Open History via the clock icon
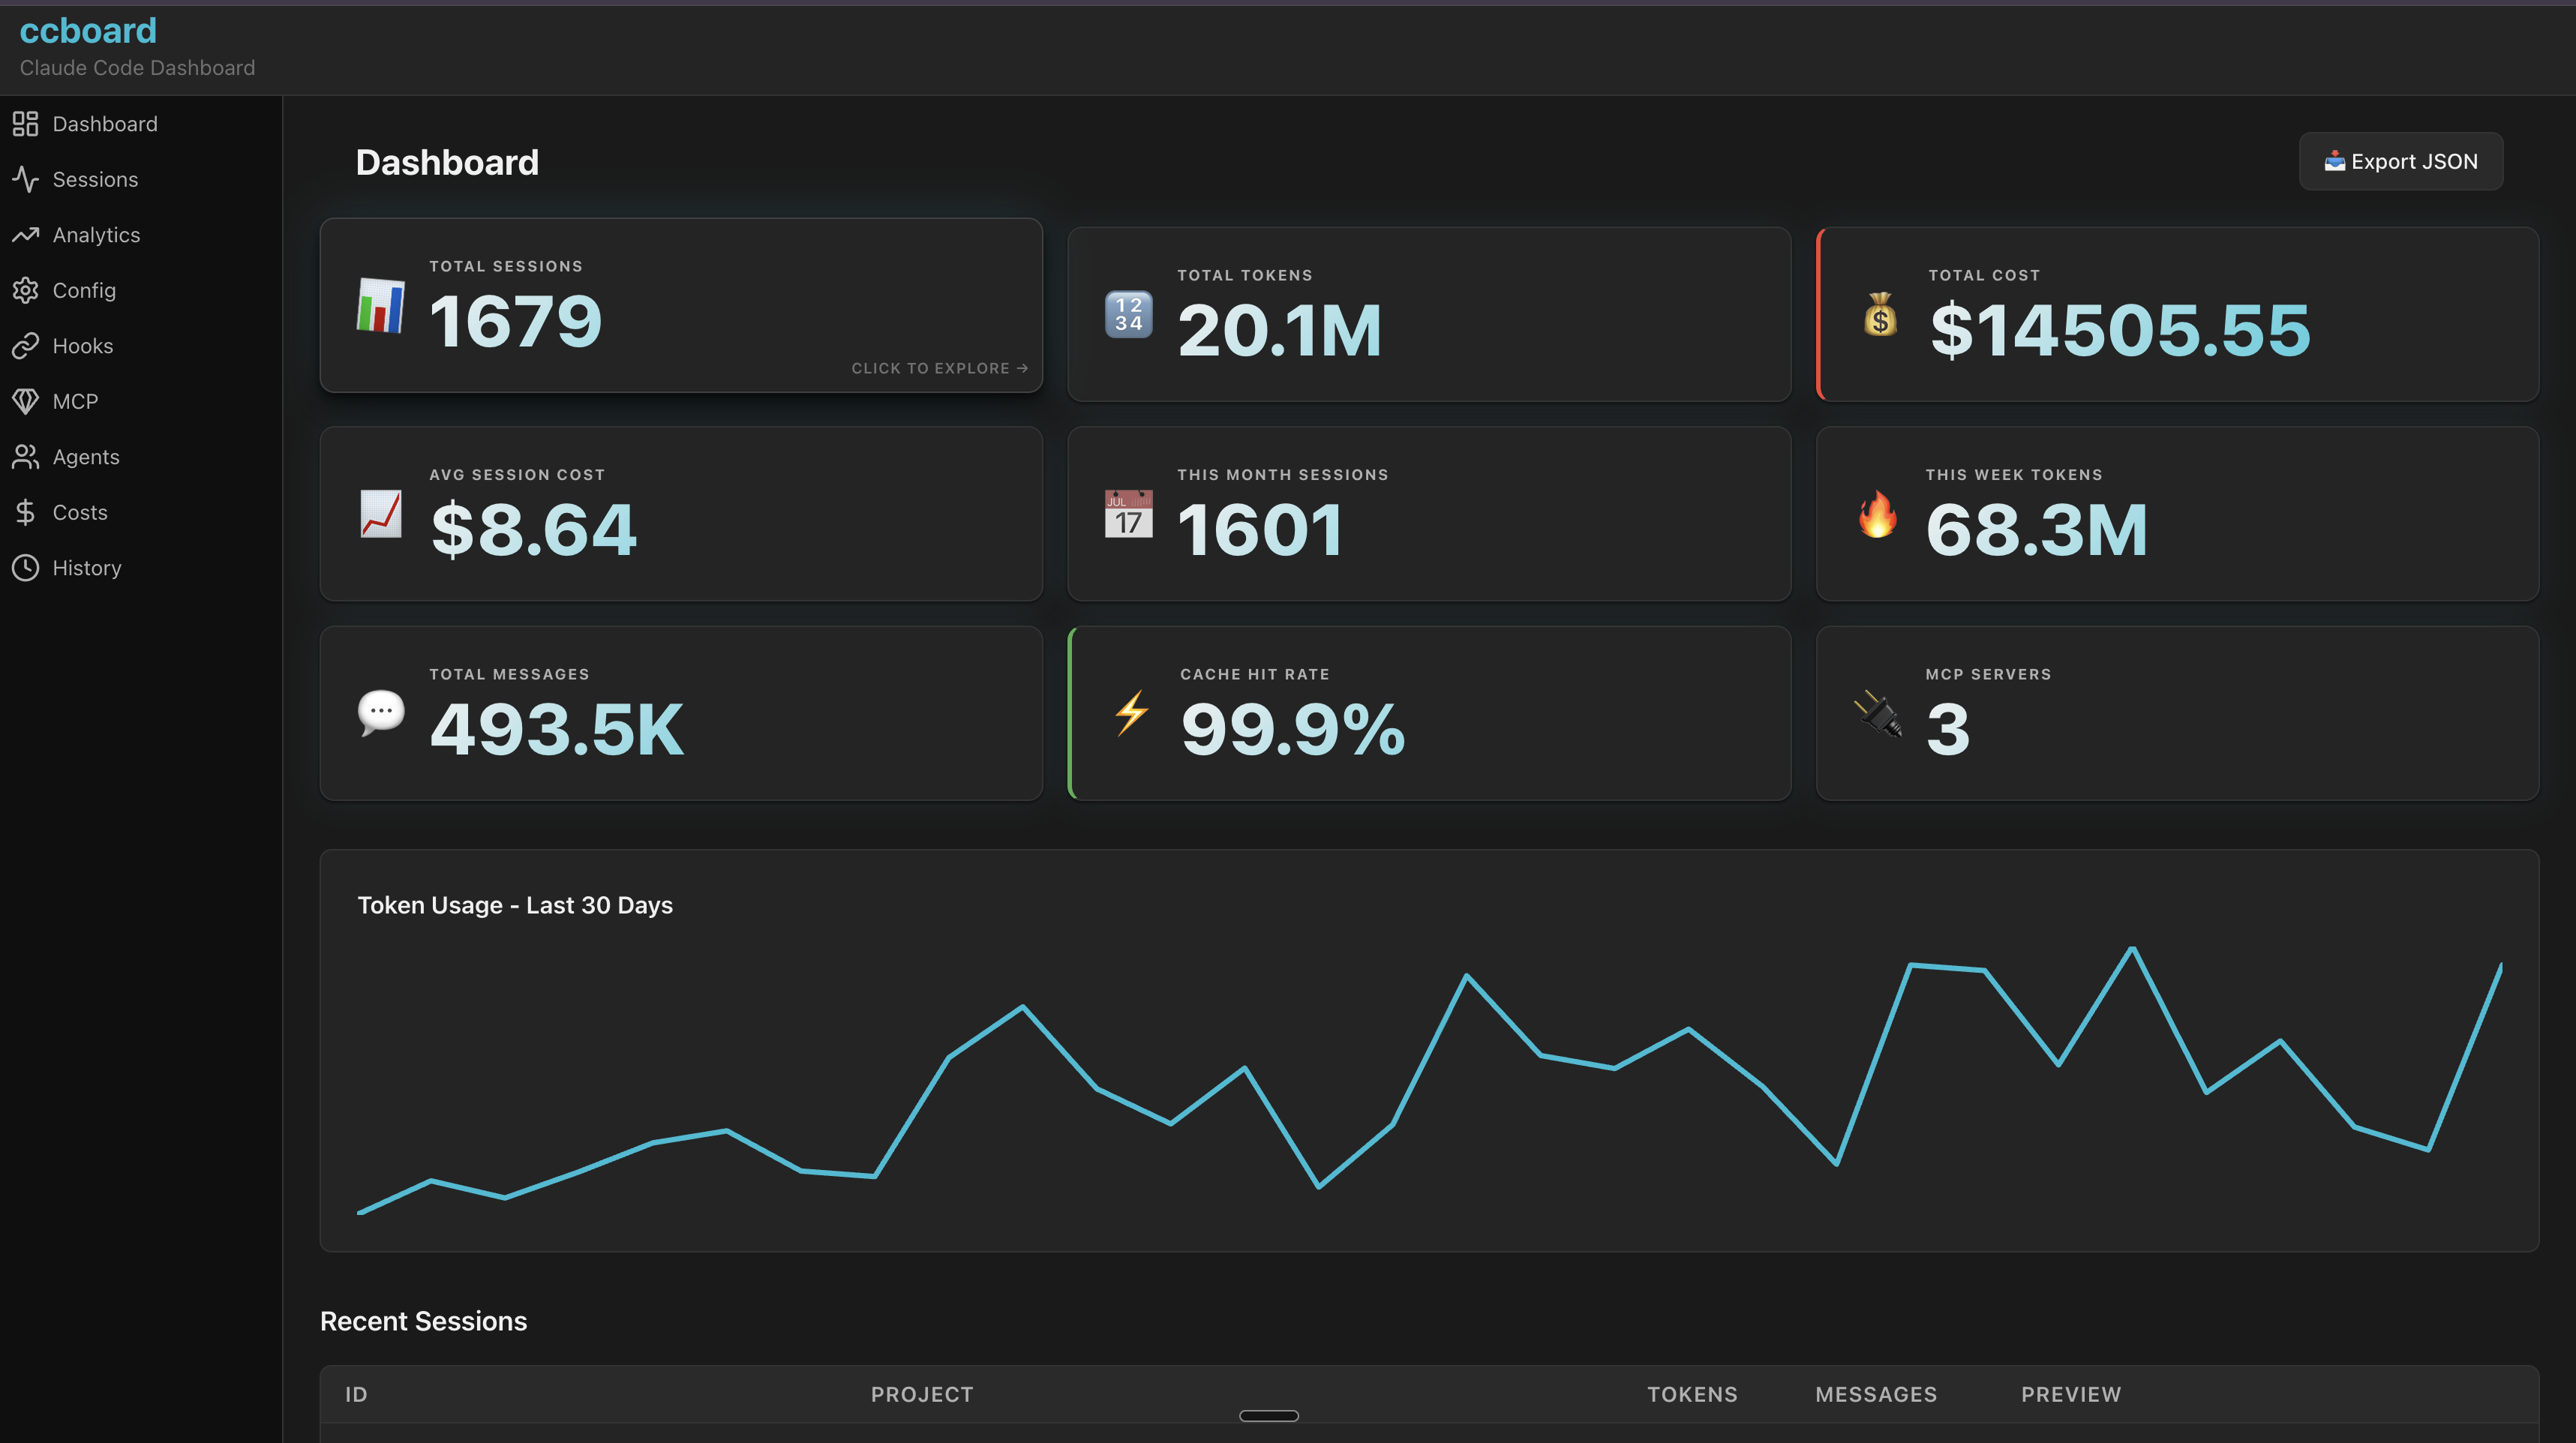Screen dimensions: 2576x1443 26,568
